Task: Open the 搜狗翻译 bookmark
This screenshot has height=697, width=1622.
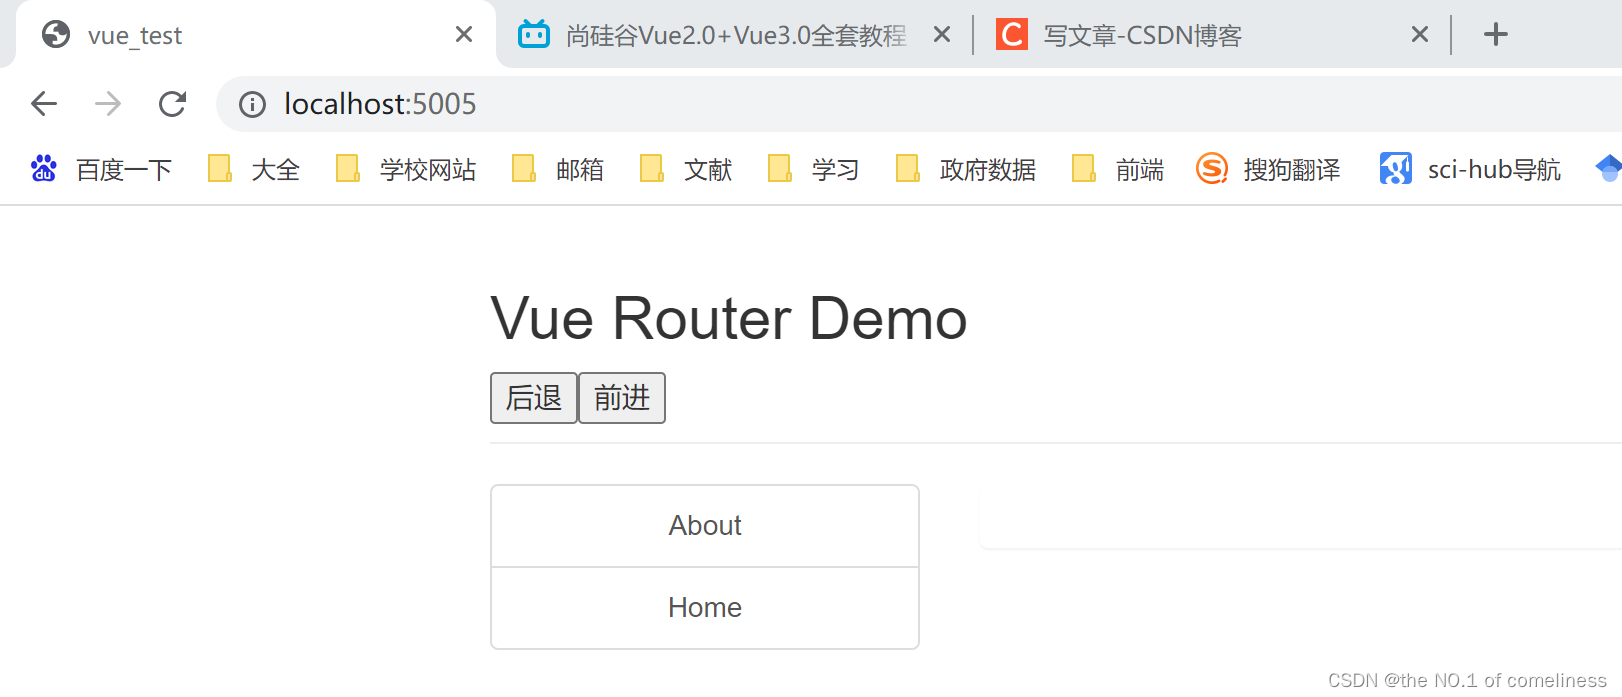Action: click(x=1268, y=169)
